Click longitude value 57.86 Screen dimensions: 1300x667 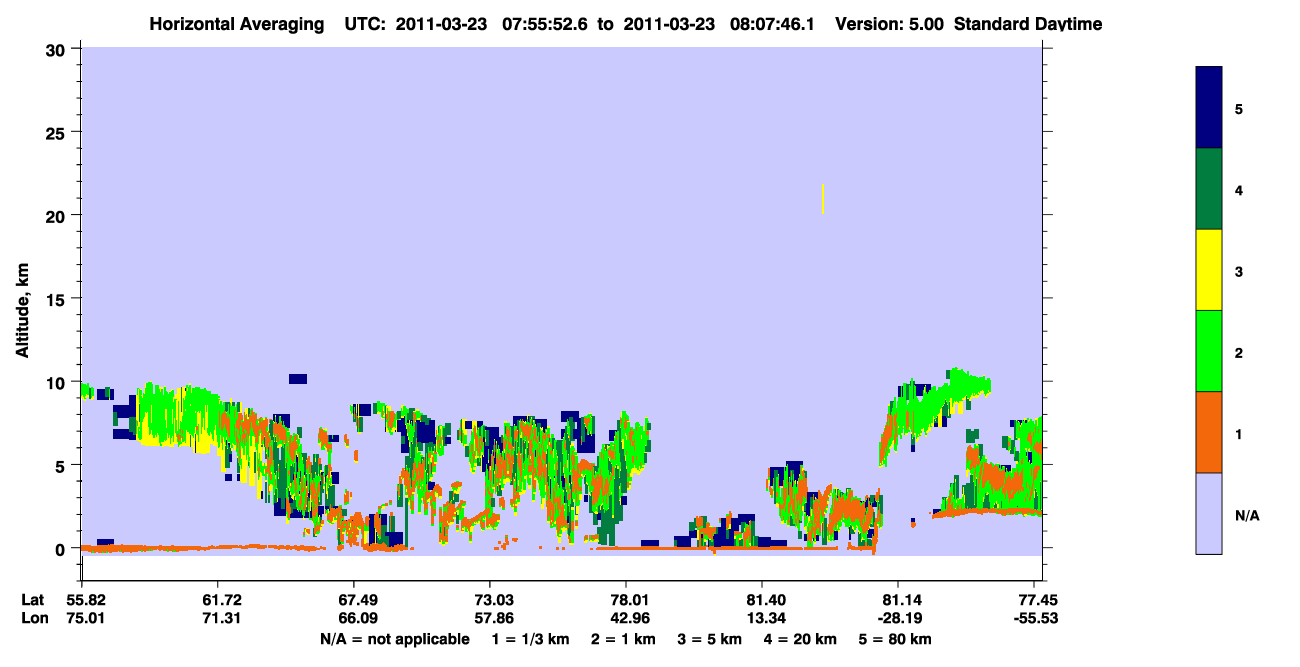pyautogui.click(x=490, y=618)
